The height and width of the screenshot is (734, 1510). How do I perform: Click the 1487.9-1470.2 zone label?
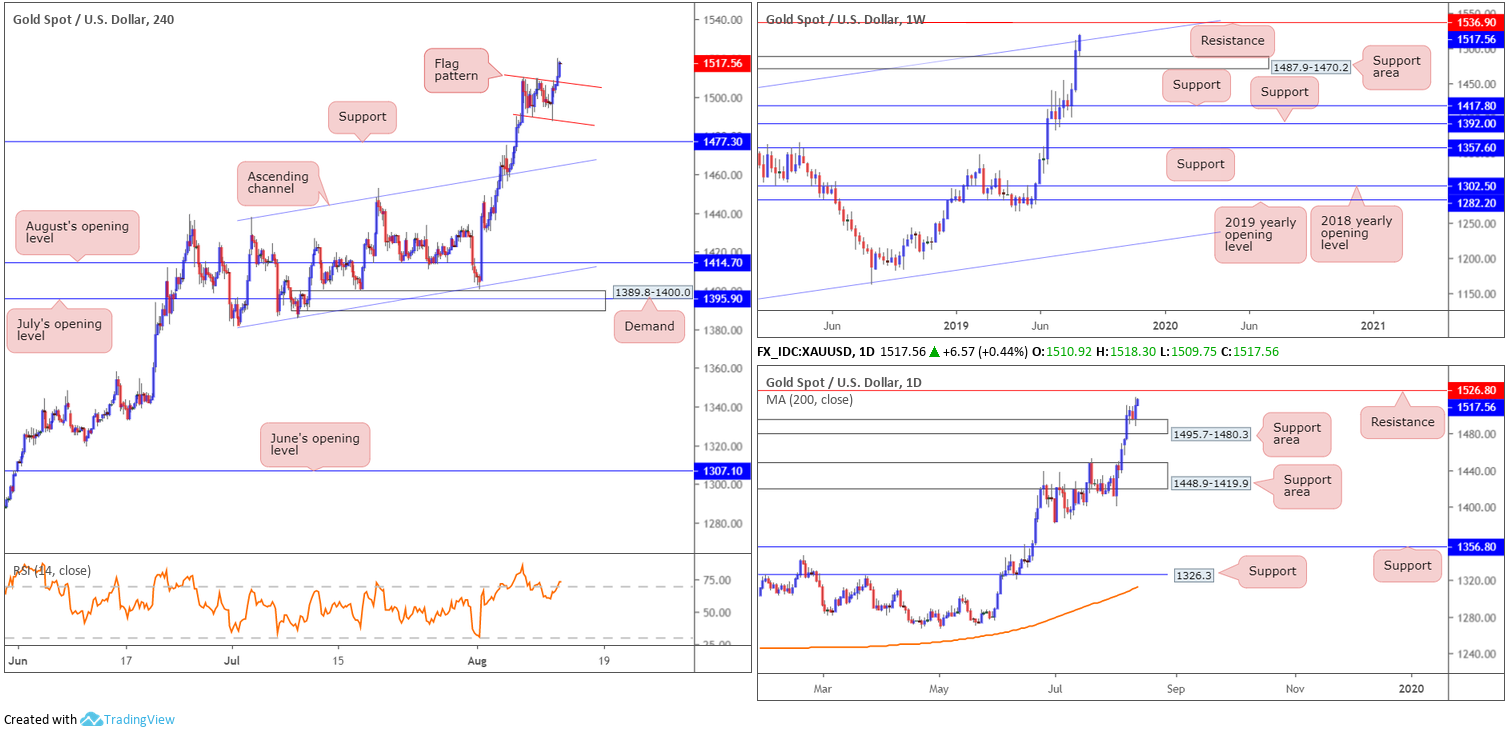point(1311,67)
